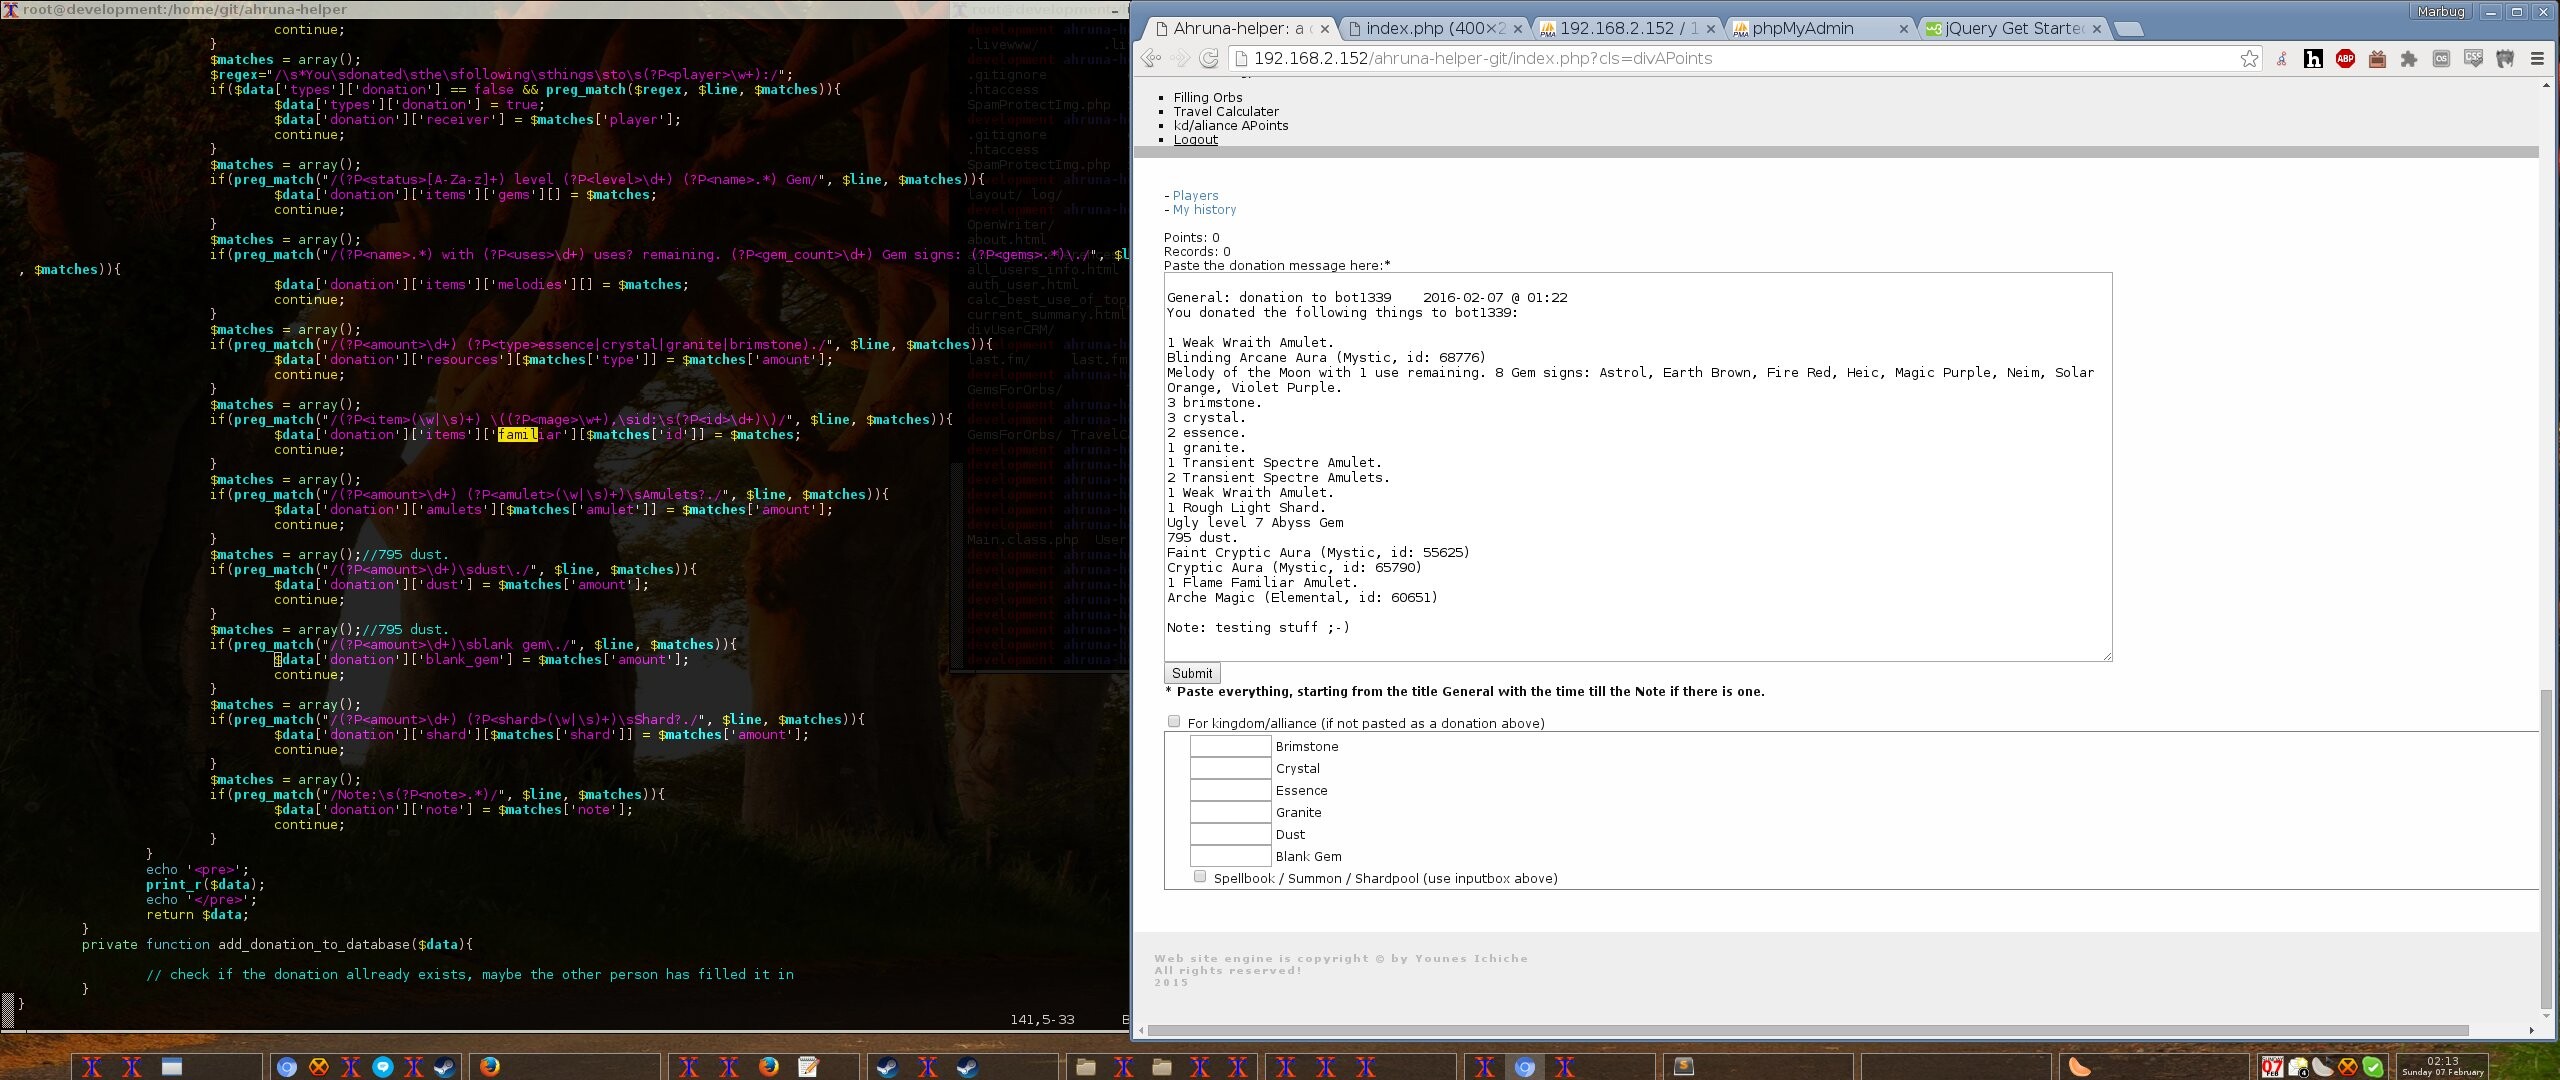The height and width of the screenshot is (1080, 2560).
Task: Open the 'My history' link
Action: tap(1204, 210)
